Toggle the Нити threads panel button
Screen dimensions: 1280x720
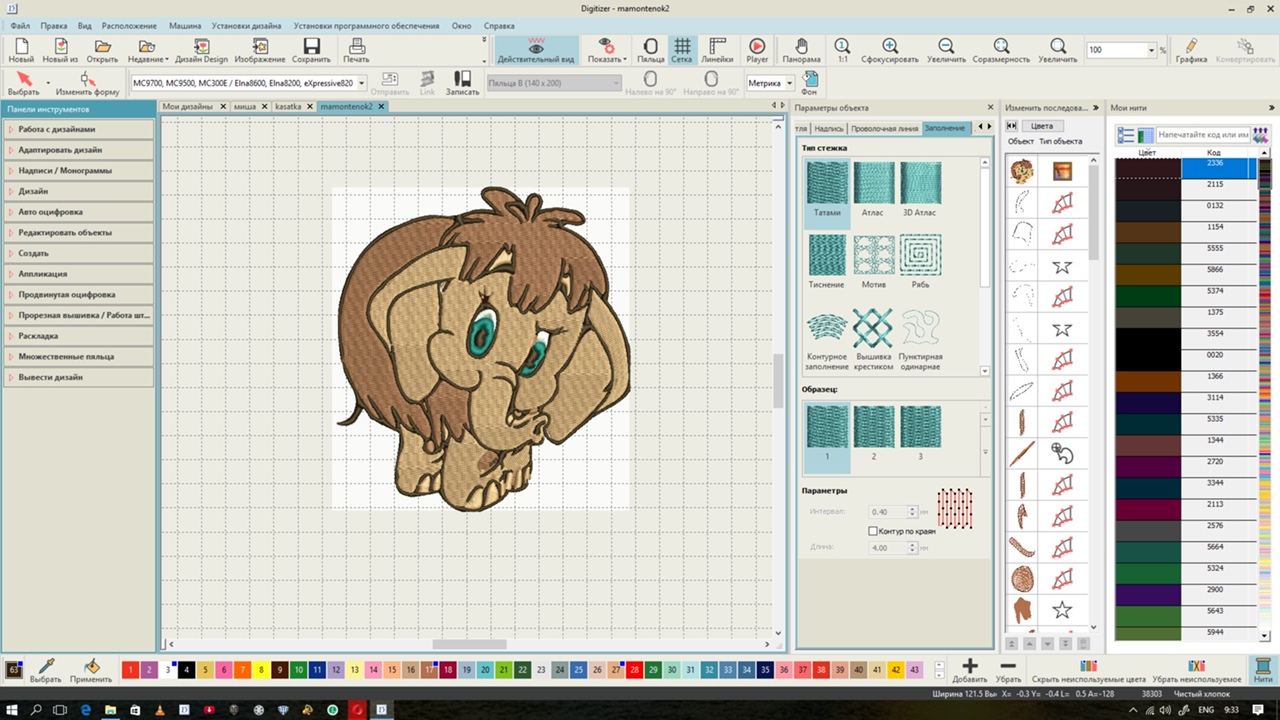[1262, 670]
